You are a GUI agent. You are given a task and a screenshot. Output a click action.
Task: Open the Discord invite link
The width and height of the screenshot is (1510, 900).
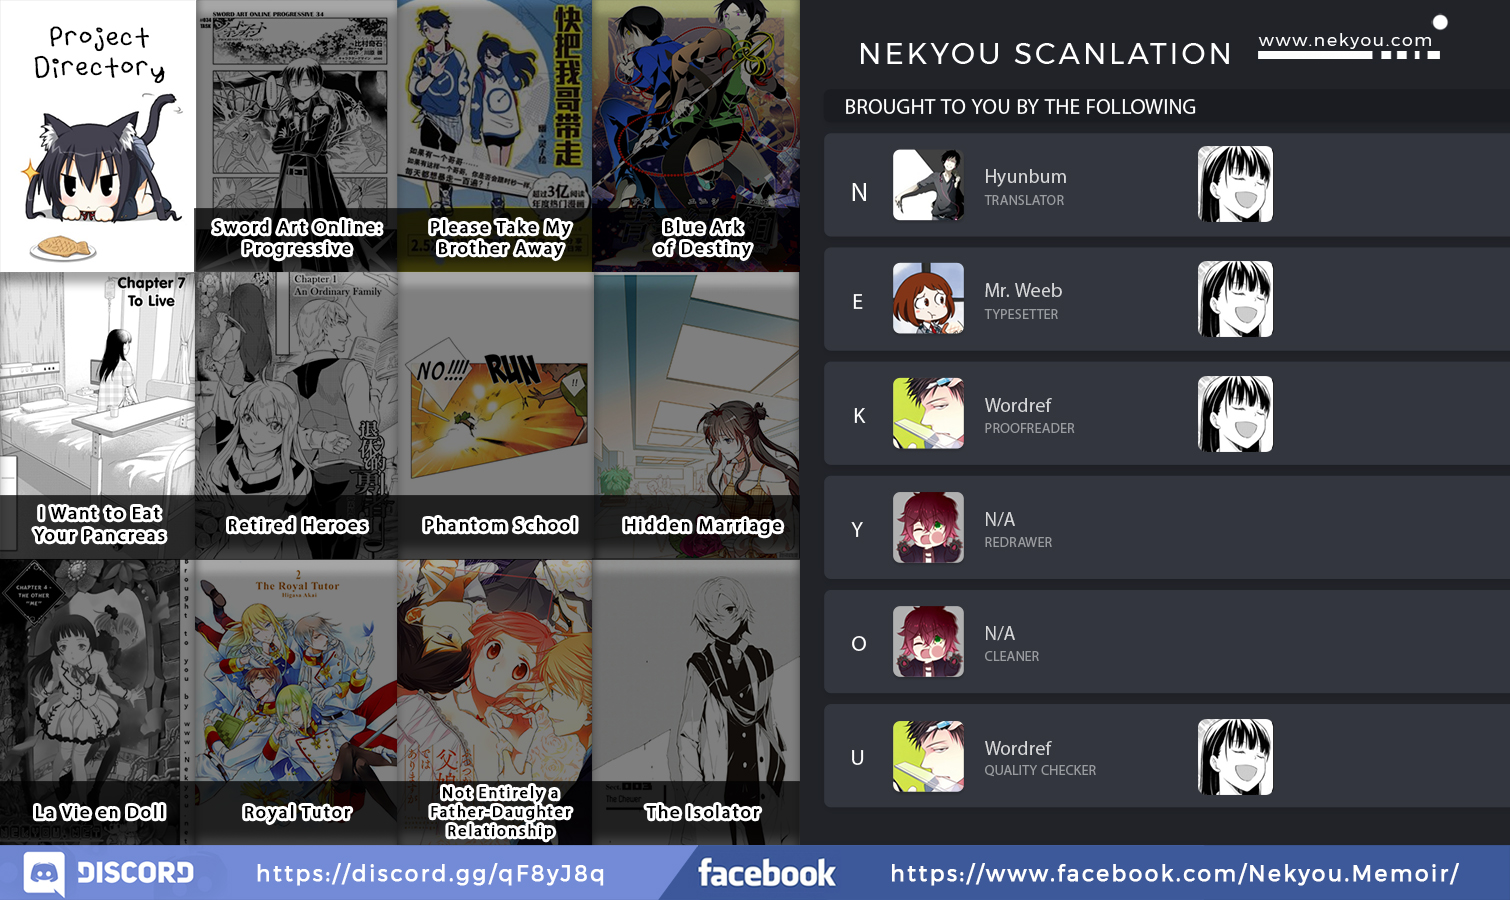[430, 873]
